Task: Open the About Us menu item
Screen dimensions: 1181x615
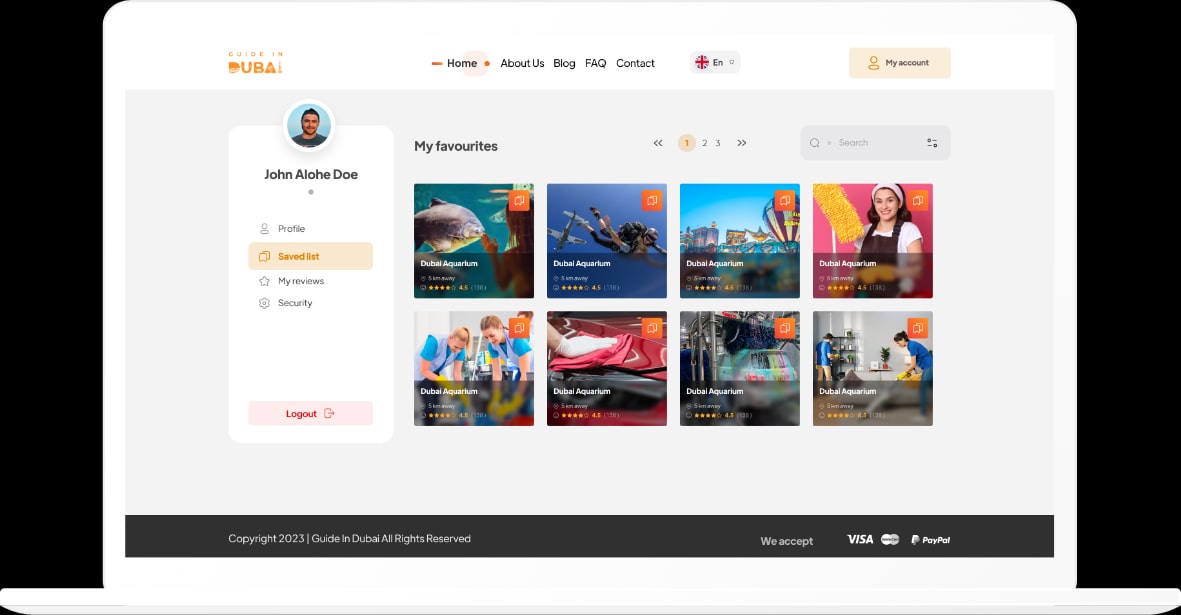Action: pyautogui.click(x=522, y=63)
